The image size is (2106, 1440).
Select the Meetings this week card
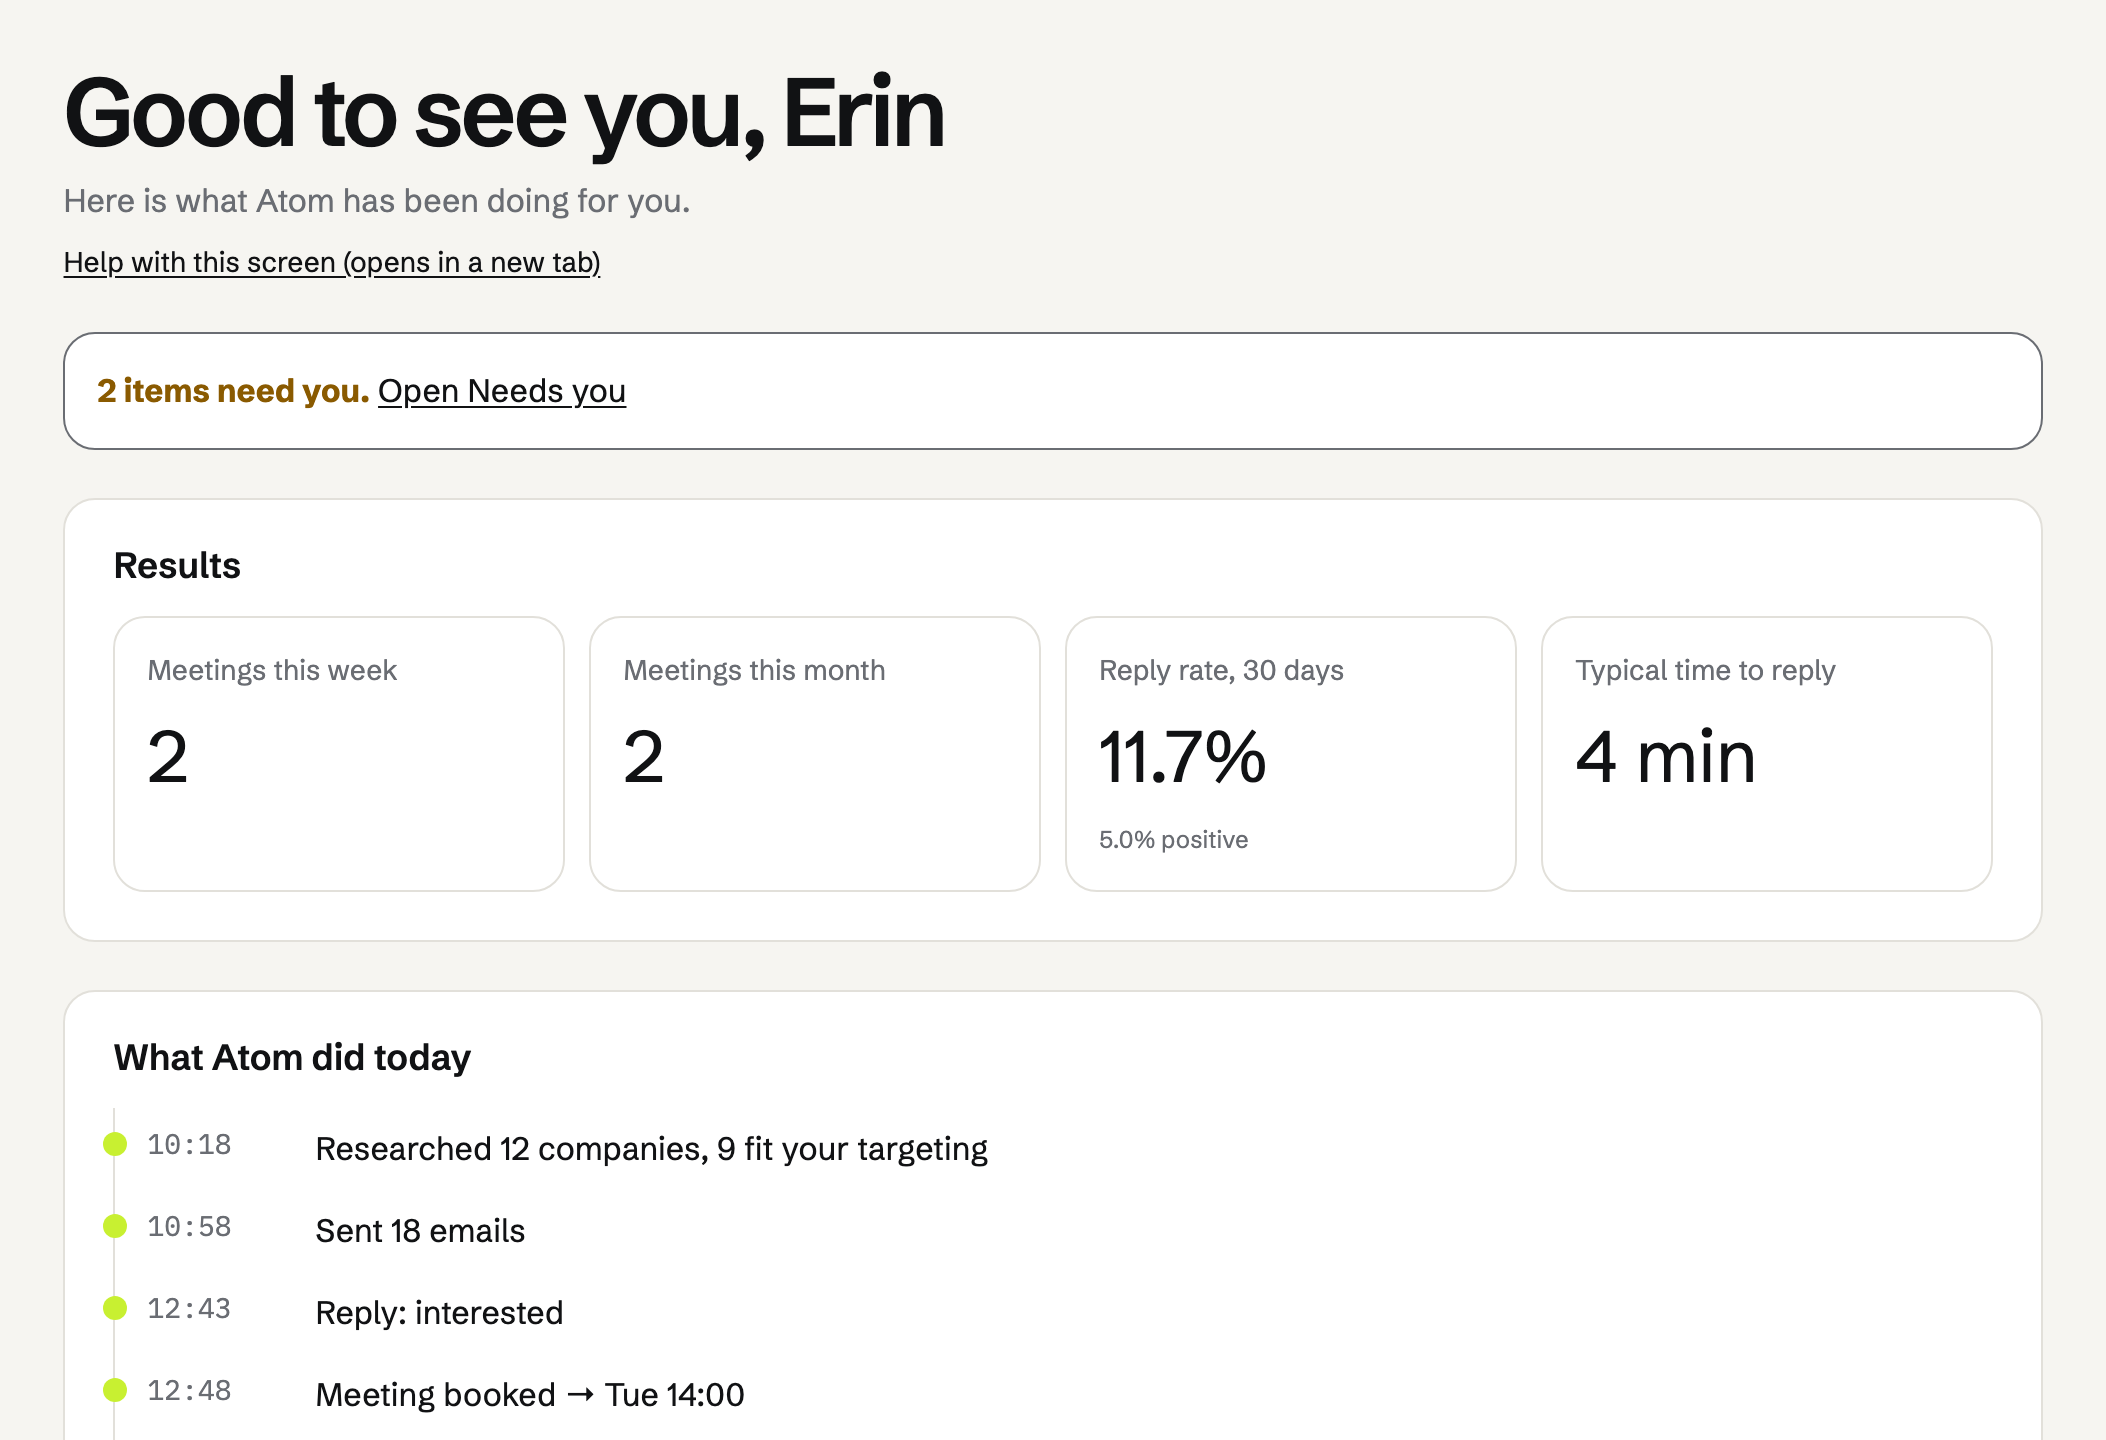(339, 754)
